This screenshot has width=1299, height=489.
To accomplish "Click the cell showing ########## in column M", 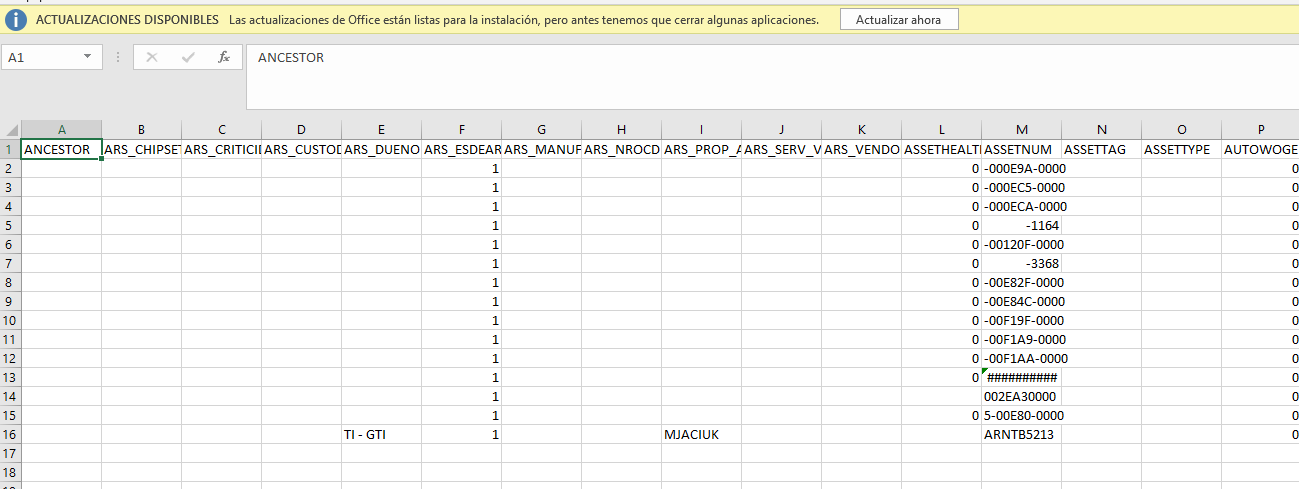I will (1021, 378).
